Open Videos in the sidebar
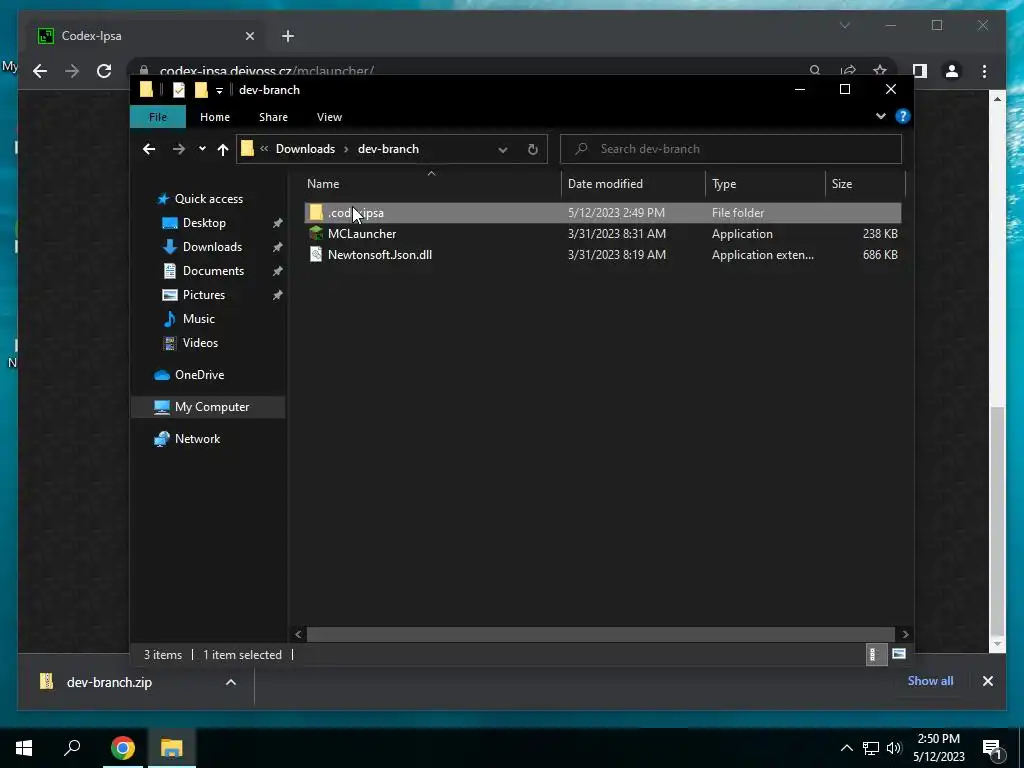Screen dimensions: 1024x768 pos(200,343)
